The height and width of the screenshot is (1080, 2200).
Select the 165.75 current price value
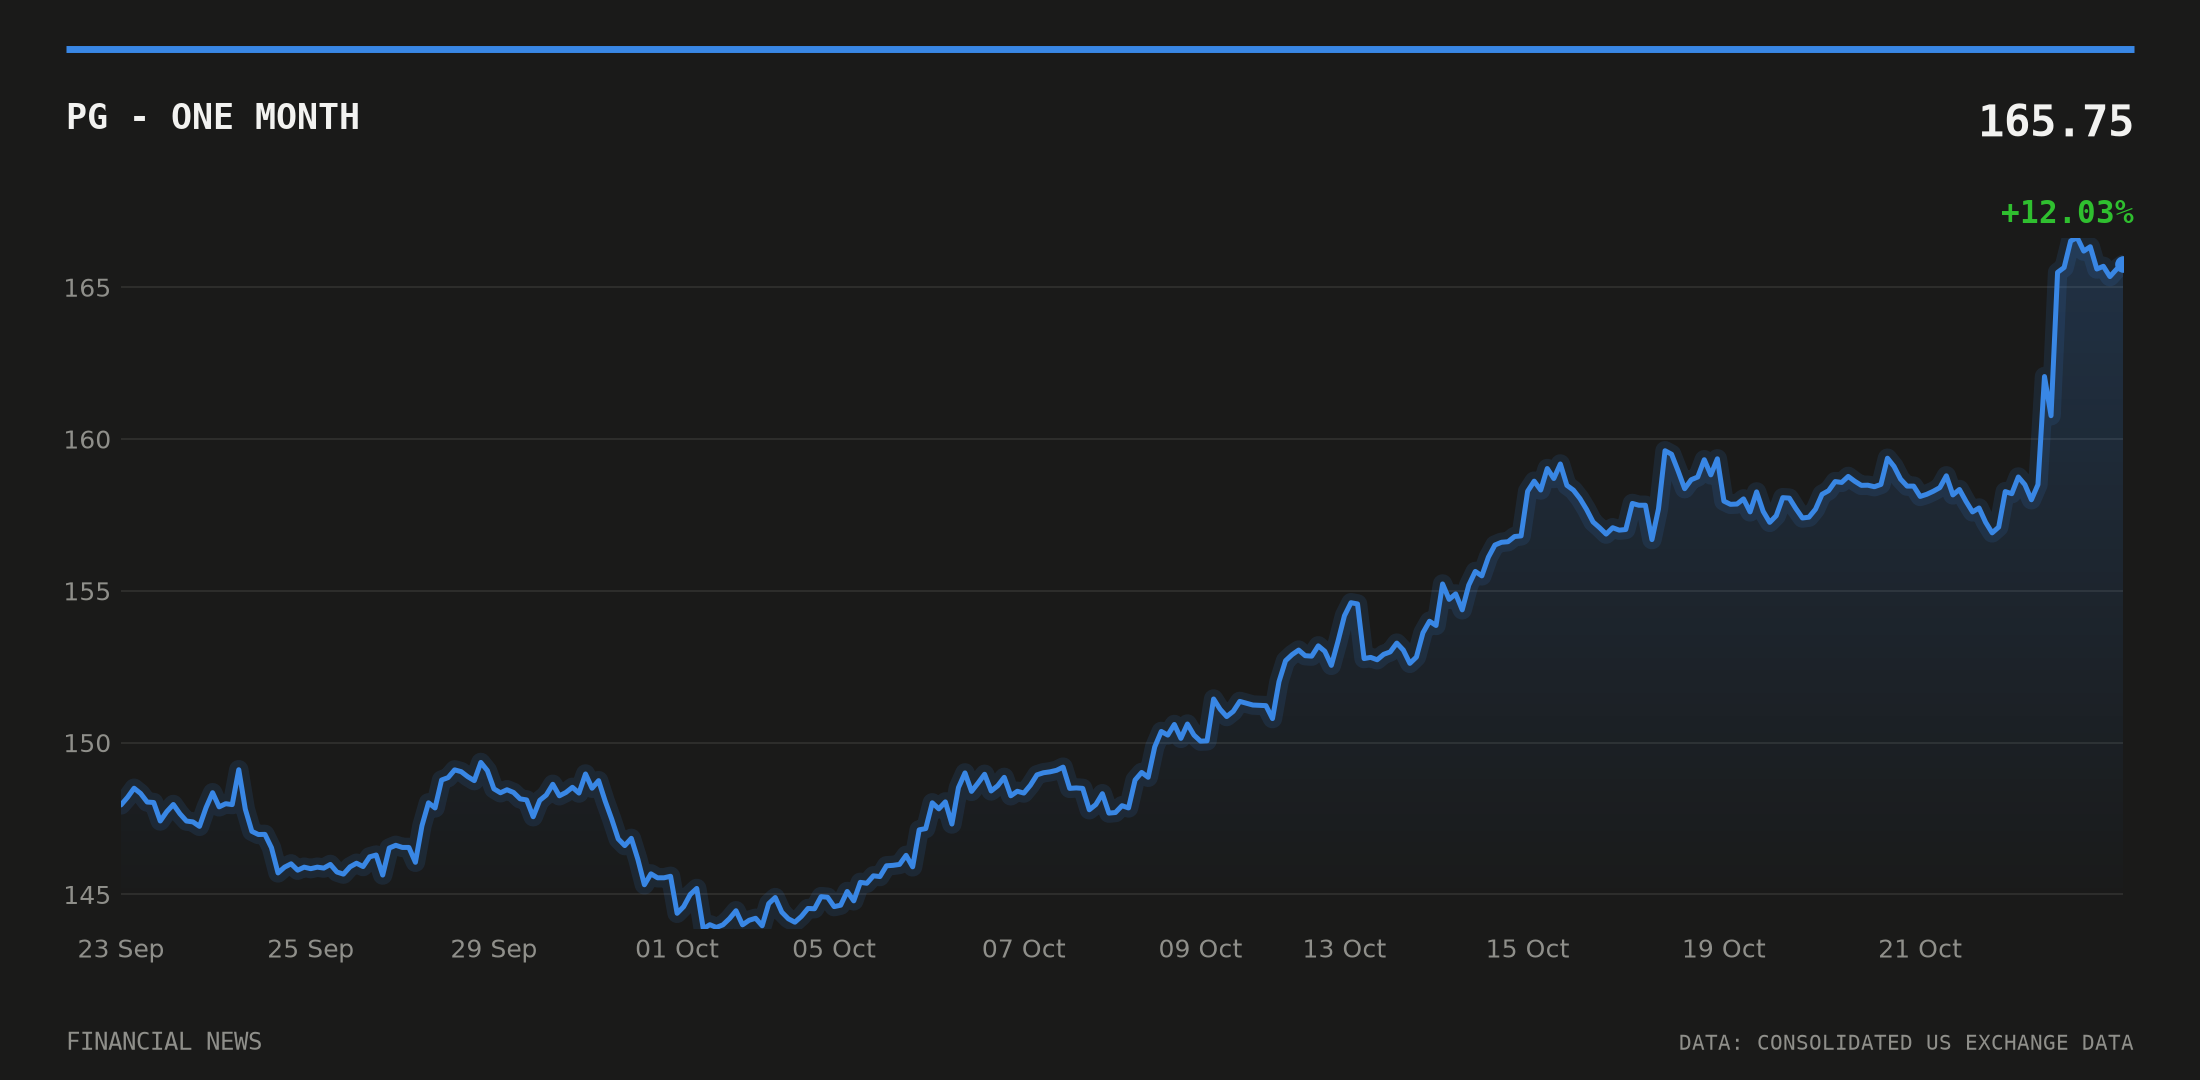coord(2056,122)
